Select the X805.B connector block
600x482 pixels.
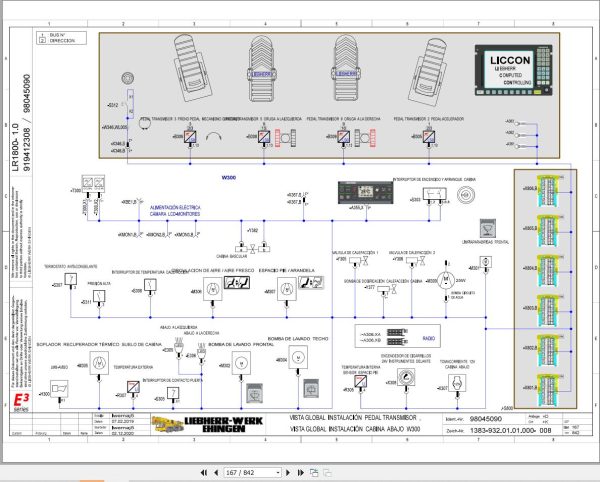click(548, 231)
